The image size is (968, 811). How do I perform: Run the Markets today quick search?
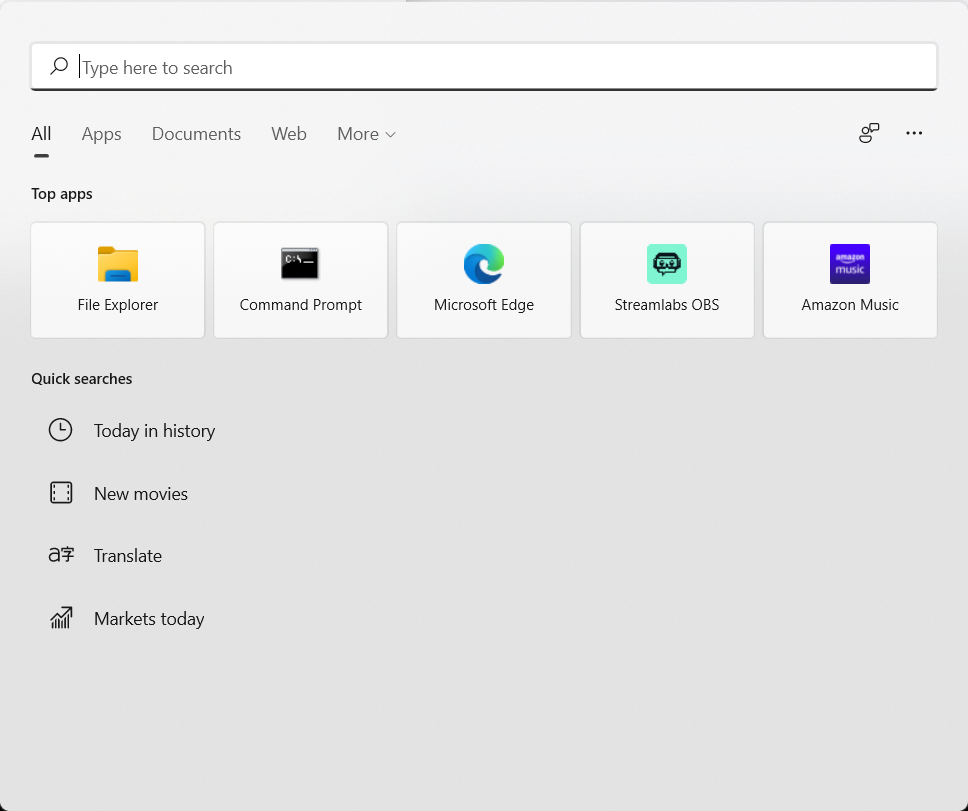149,618
